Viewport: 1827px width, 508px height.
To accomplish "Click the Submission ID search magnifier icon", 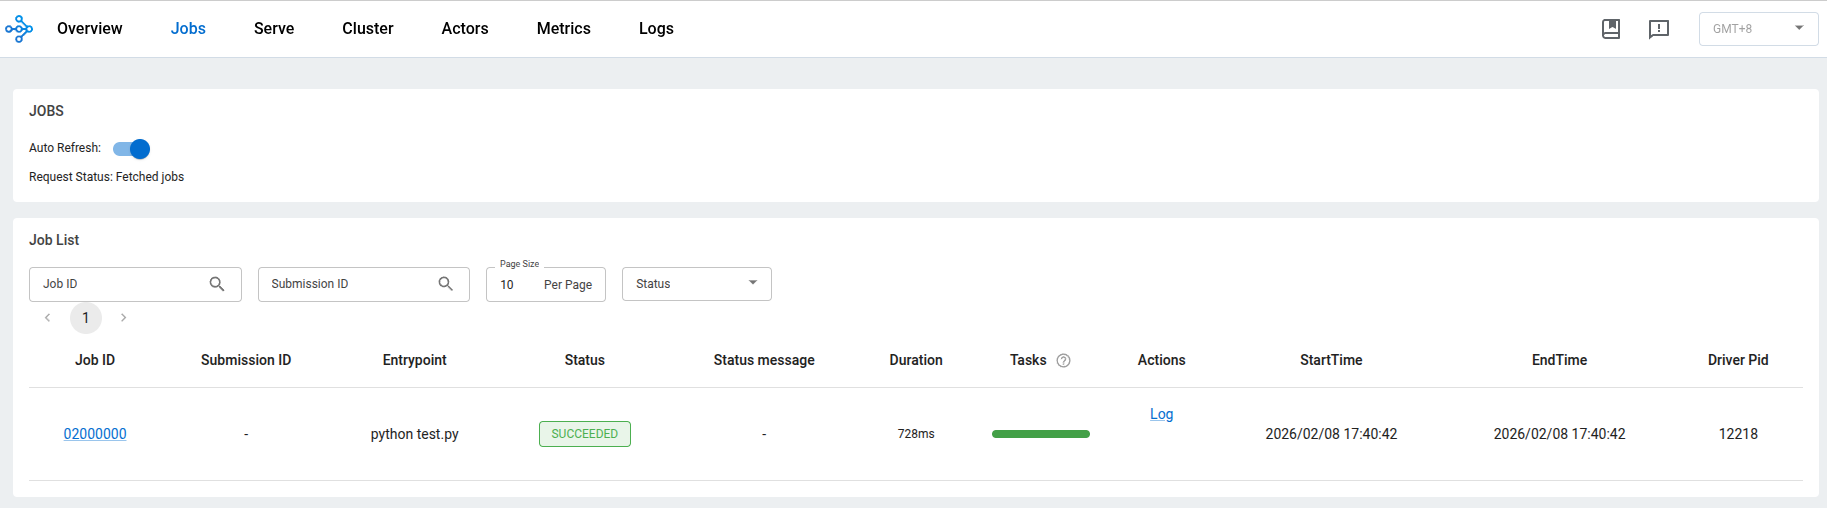I will [446, 284].
